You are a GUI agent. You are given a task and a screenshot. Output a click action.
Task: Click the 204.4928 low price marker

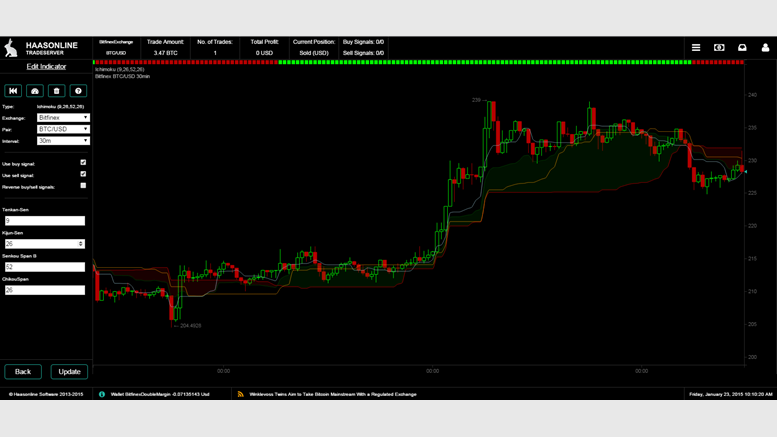click(190, 326)
